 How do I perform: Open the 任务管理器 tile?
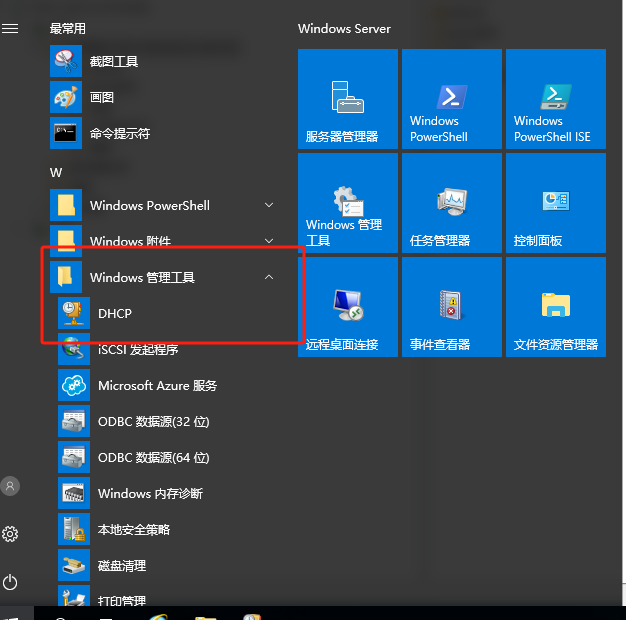(452, 203)
